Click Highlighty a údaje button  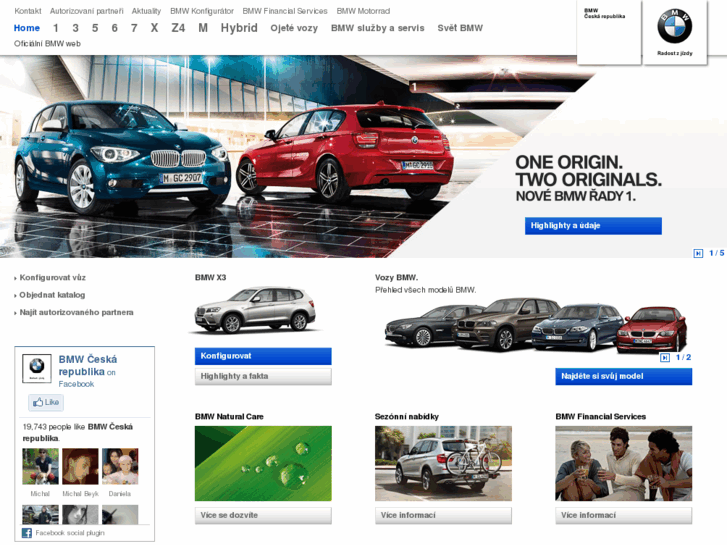593,226
